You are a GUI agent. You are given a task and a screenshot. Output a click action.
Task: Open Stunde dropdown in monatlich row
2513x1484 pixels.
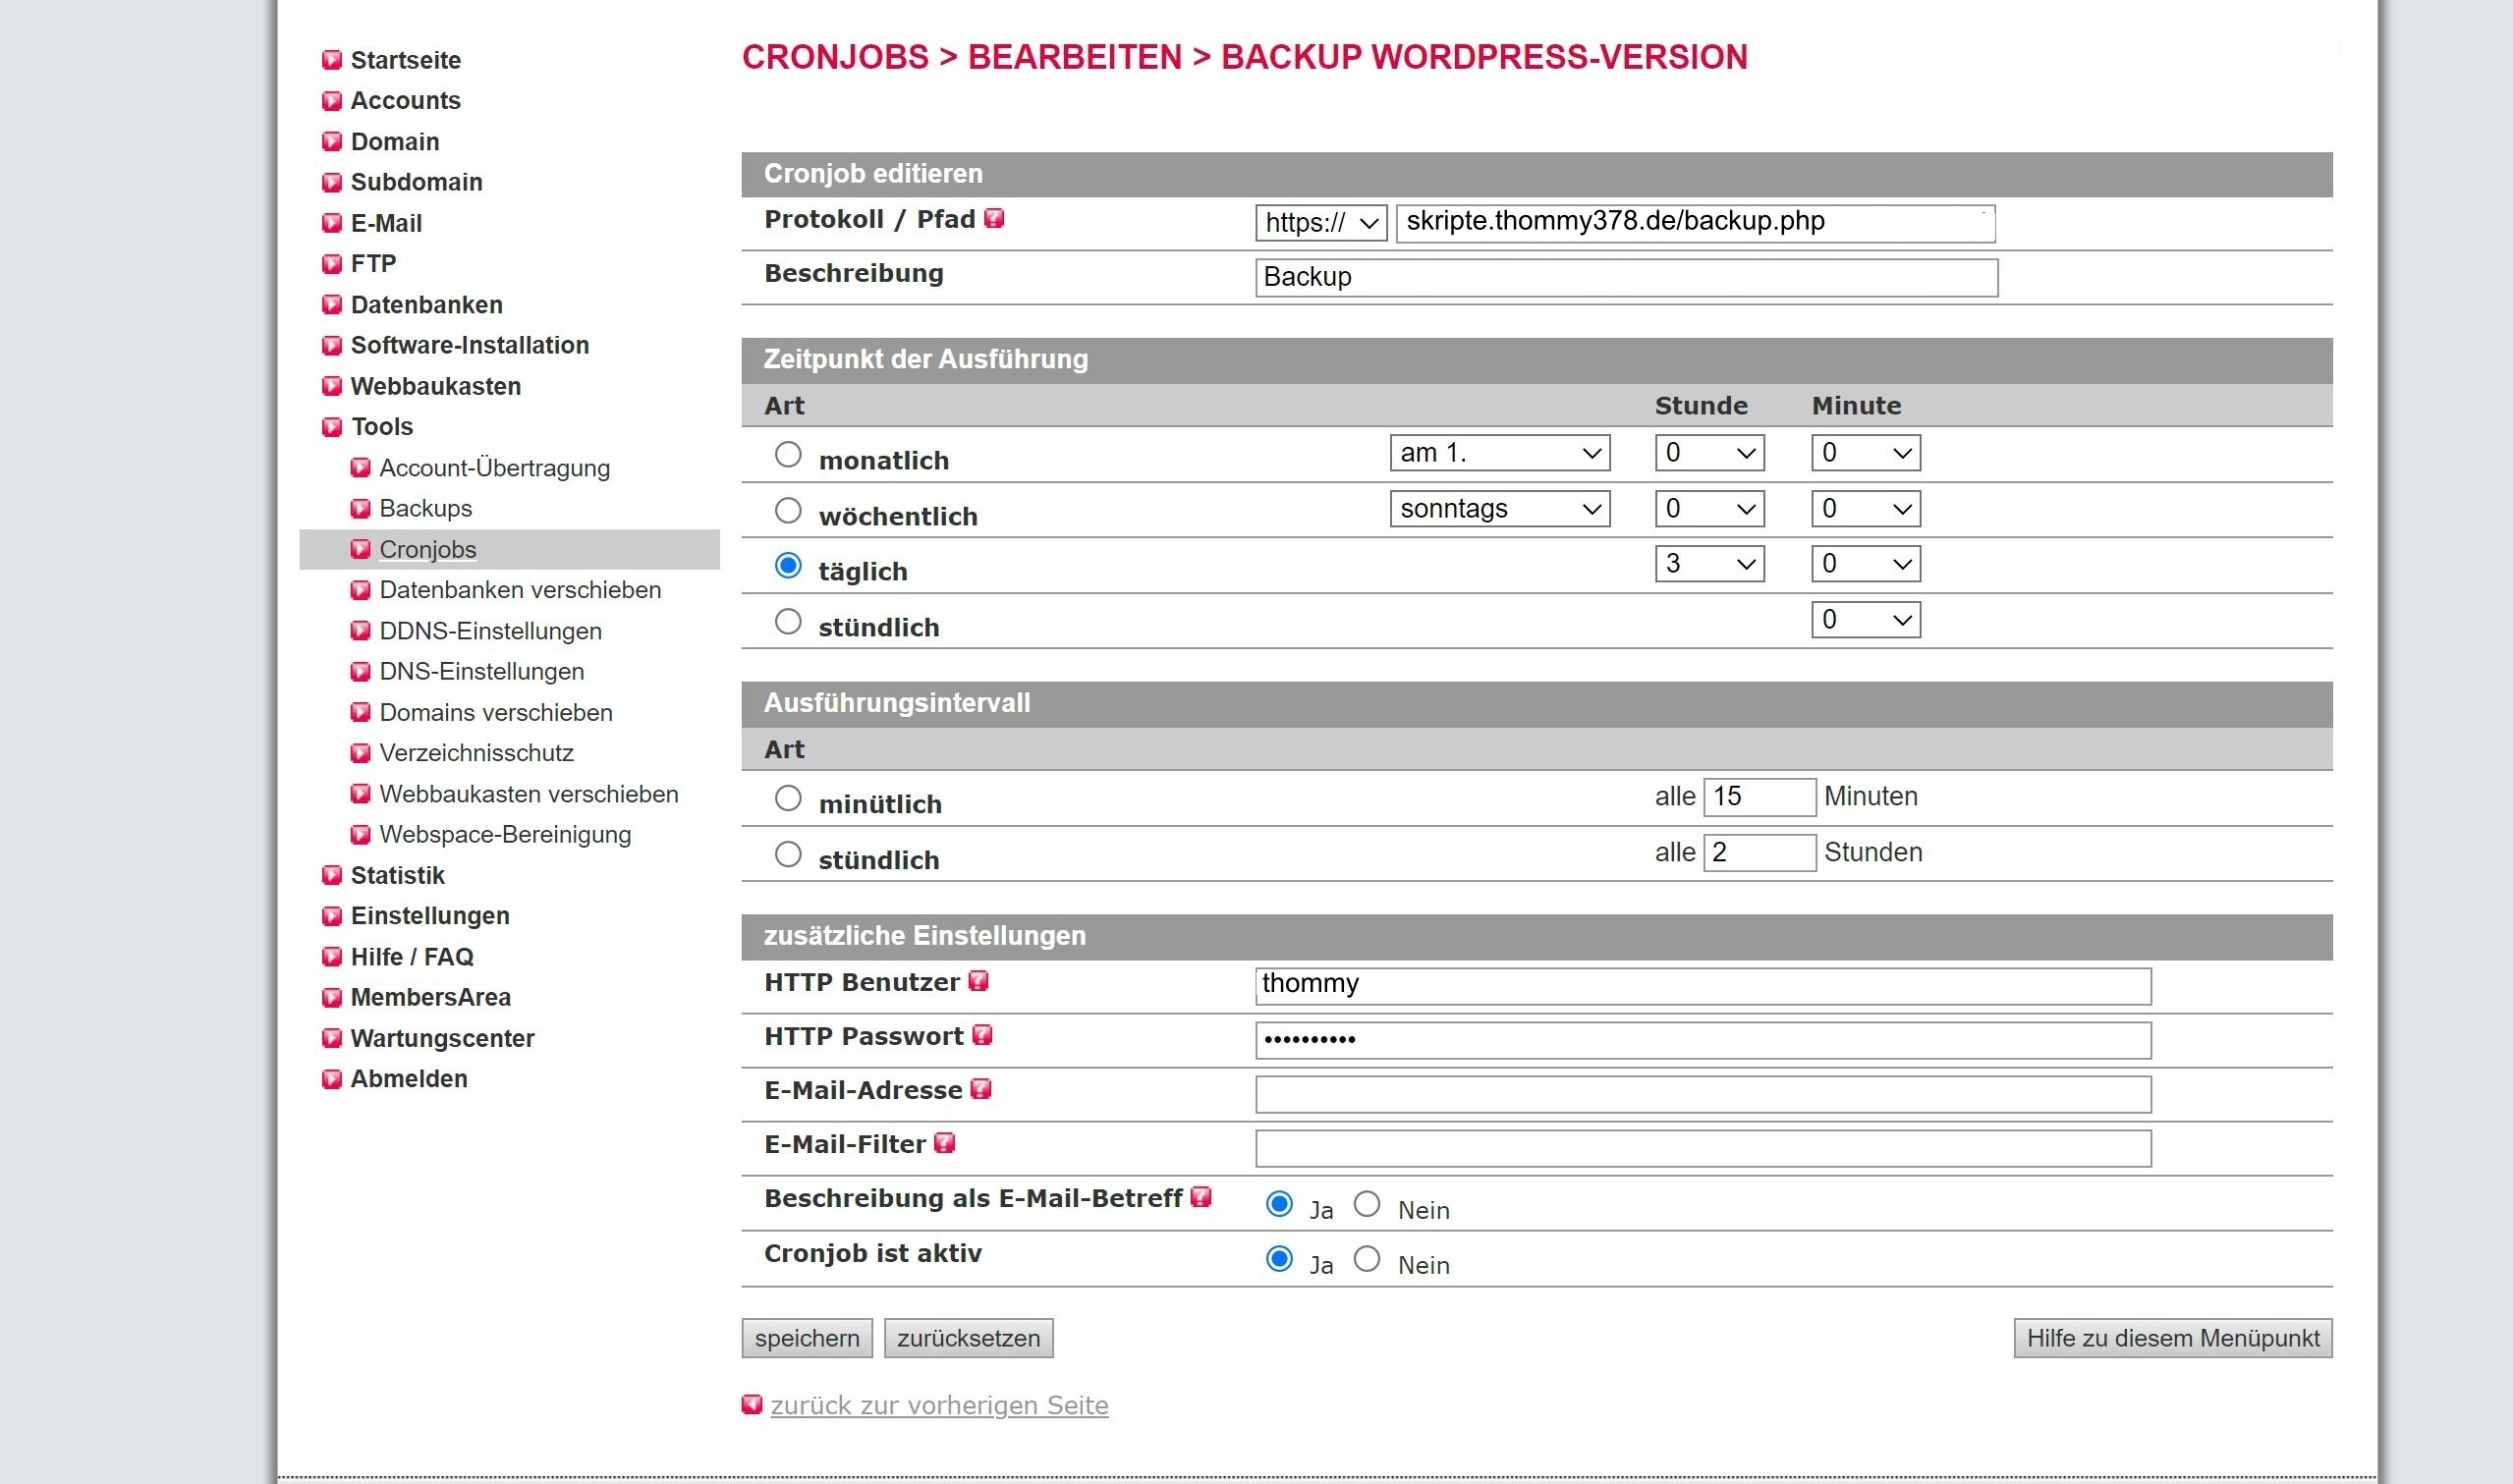tap(1709, 453)
